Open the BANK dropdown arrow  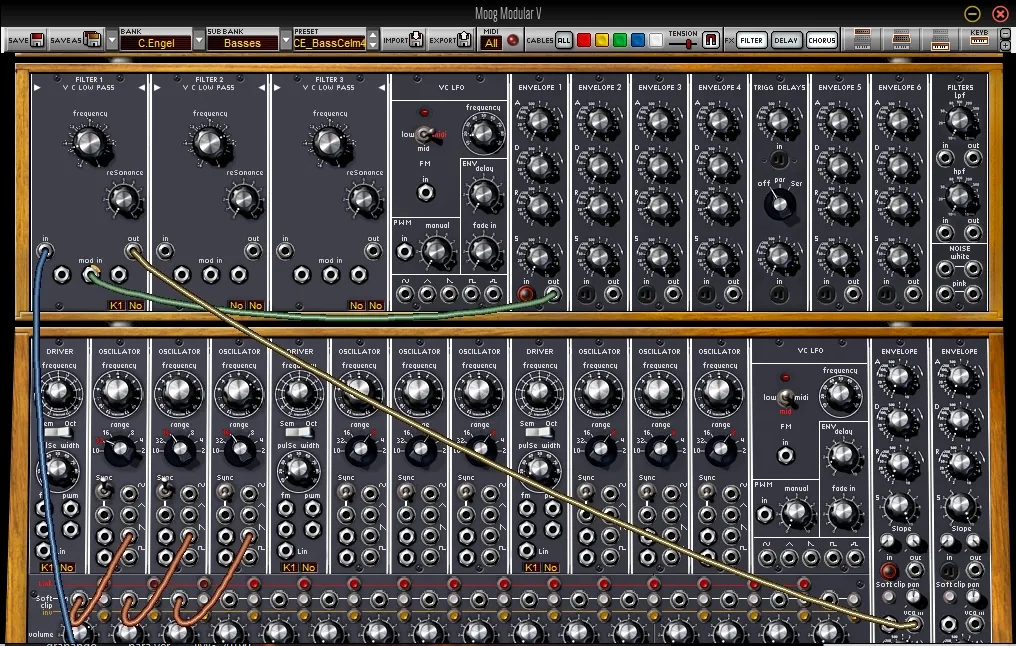point(112,40)
